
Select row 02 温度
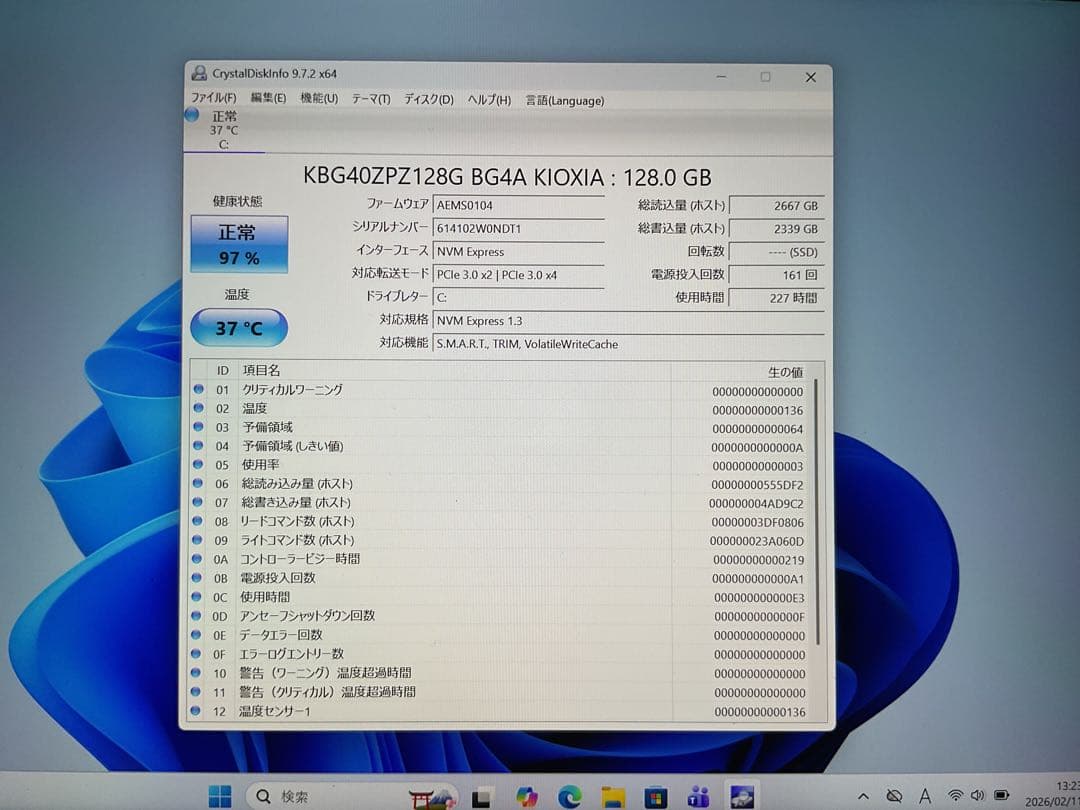(x=501, y=408)
